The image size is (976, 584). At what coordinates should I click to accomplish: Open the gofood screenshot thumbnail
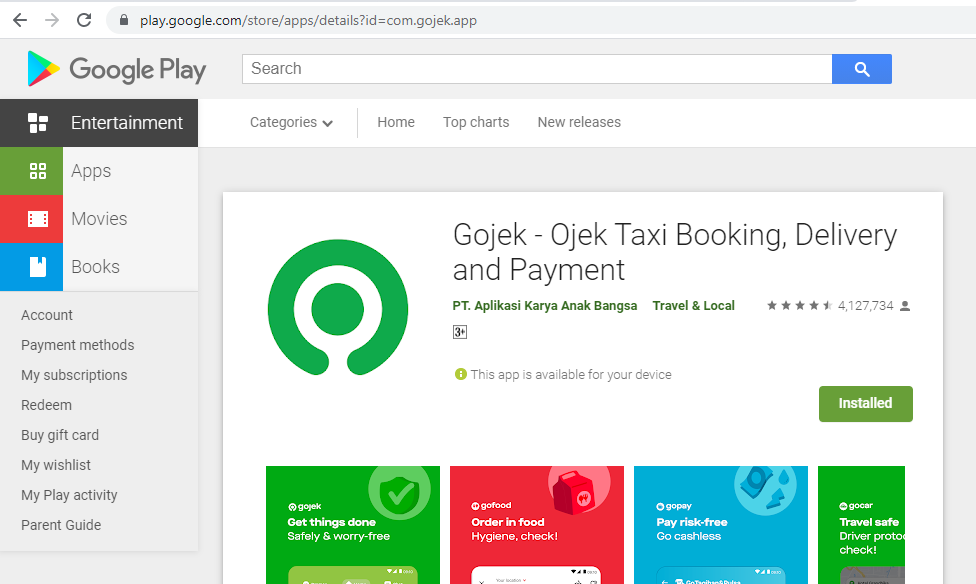click(x=536, y=524)
